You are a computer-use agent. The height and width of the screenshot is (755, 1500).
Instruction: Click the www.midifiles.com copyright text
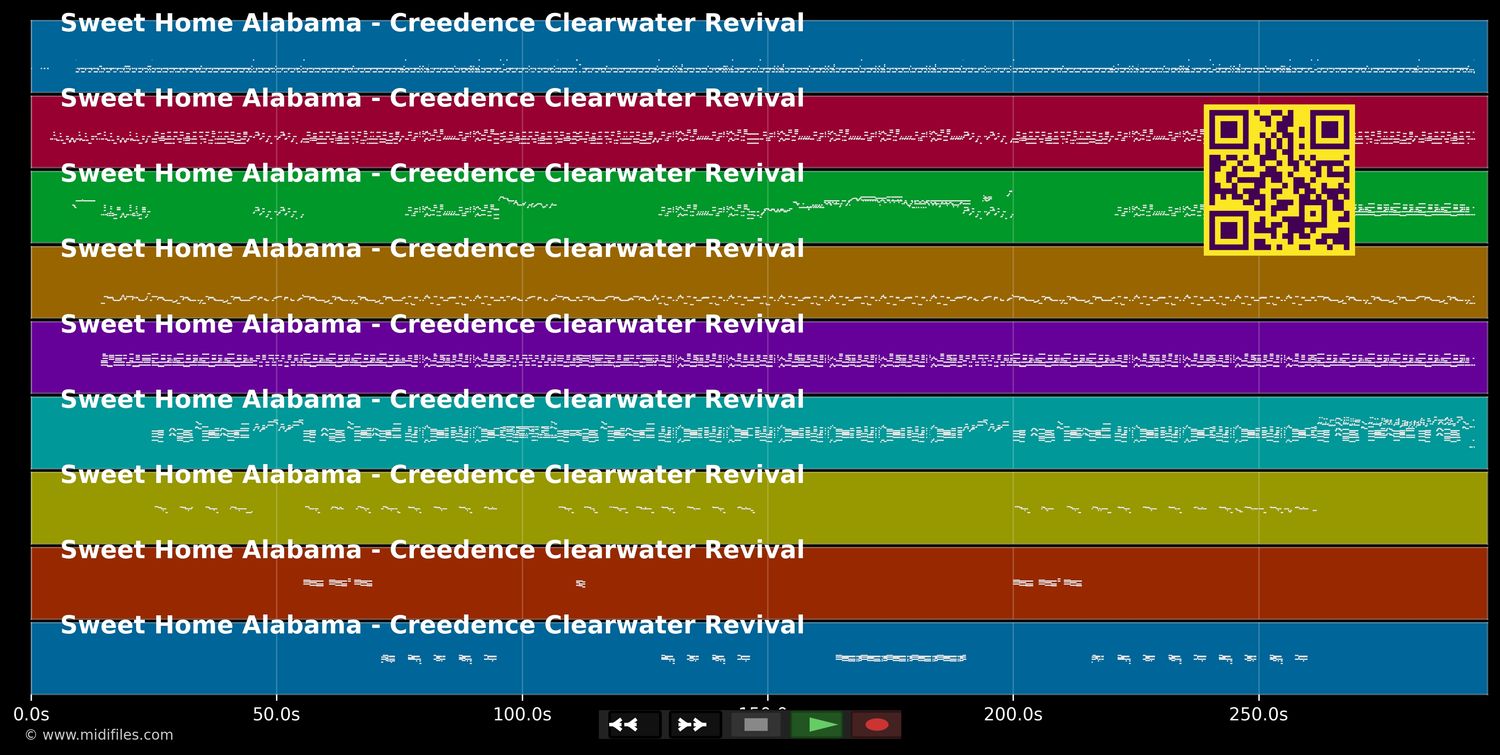click(x=99, y=735)
